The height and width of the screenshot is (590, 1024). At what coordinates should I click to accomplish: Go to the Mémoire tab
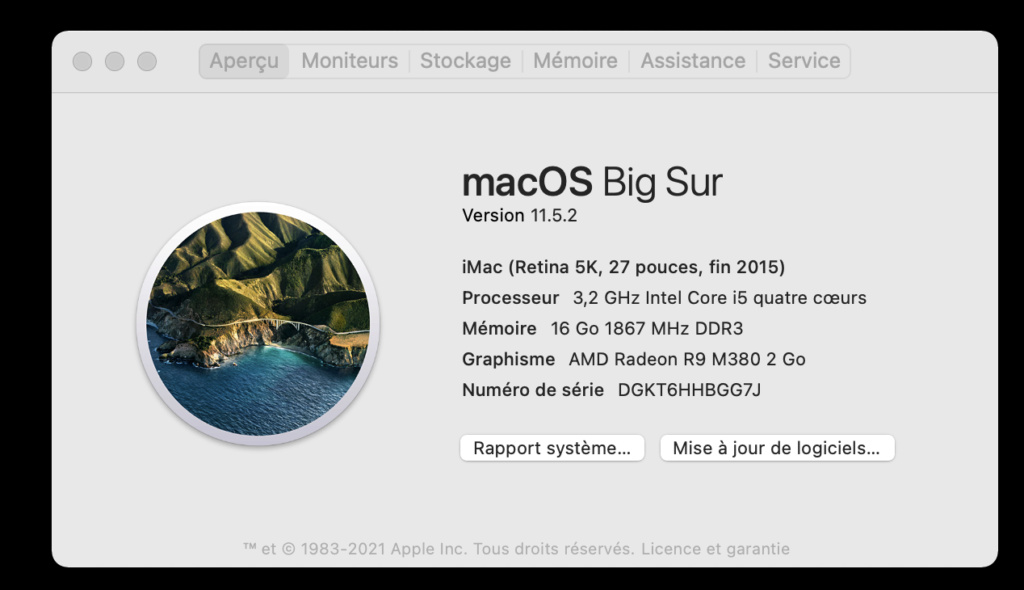[x=575, y=61]
